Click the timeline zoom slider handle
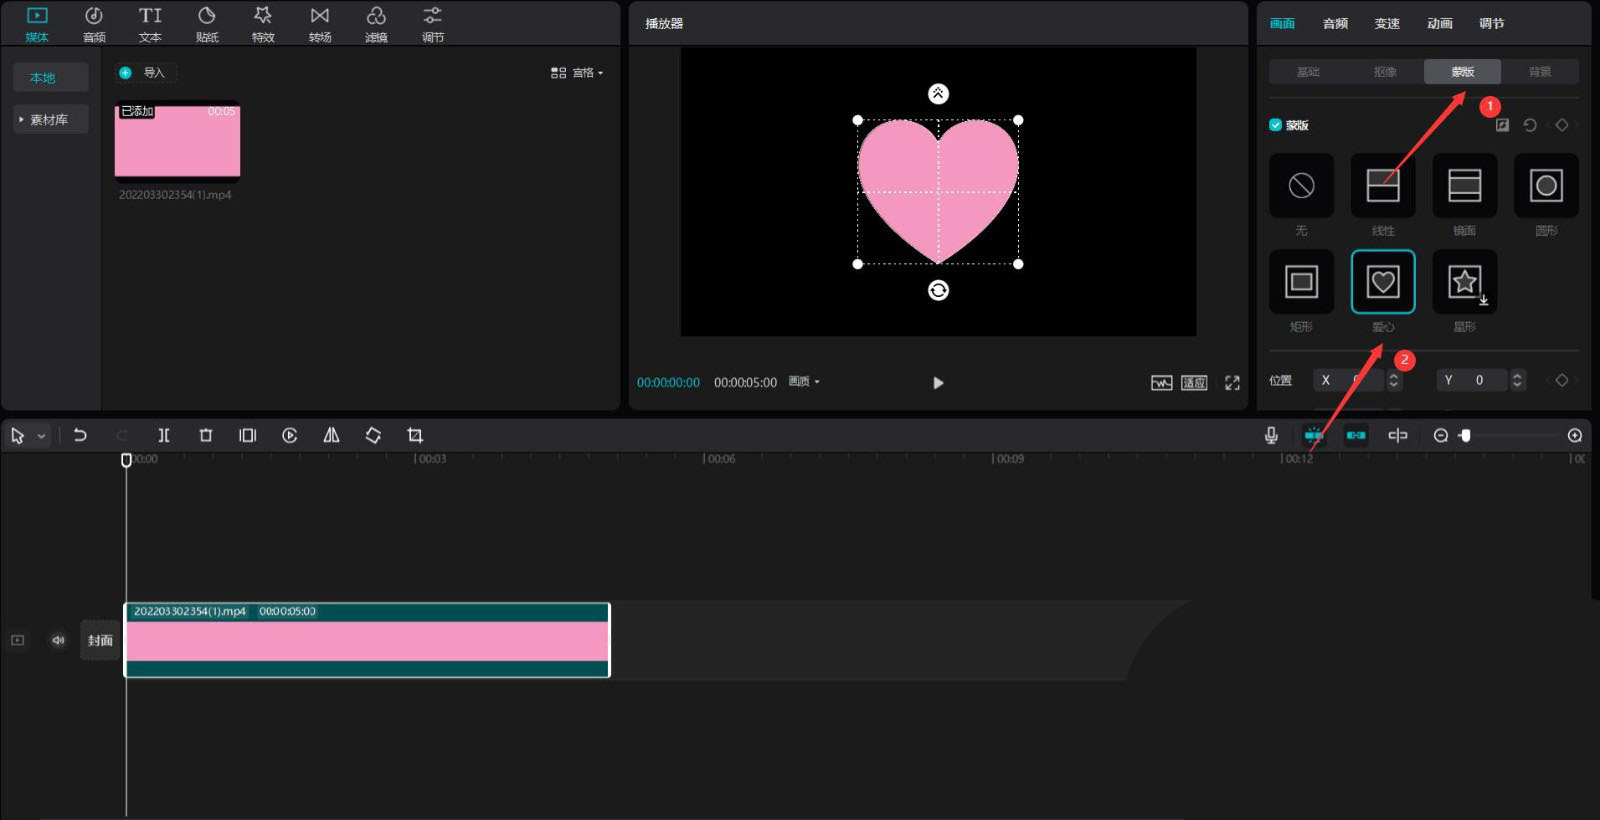This screenshot has height=820, width=1600. coord(1465,435)
